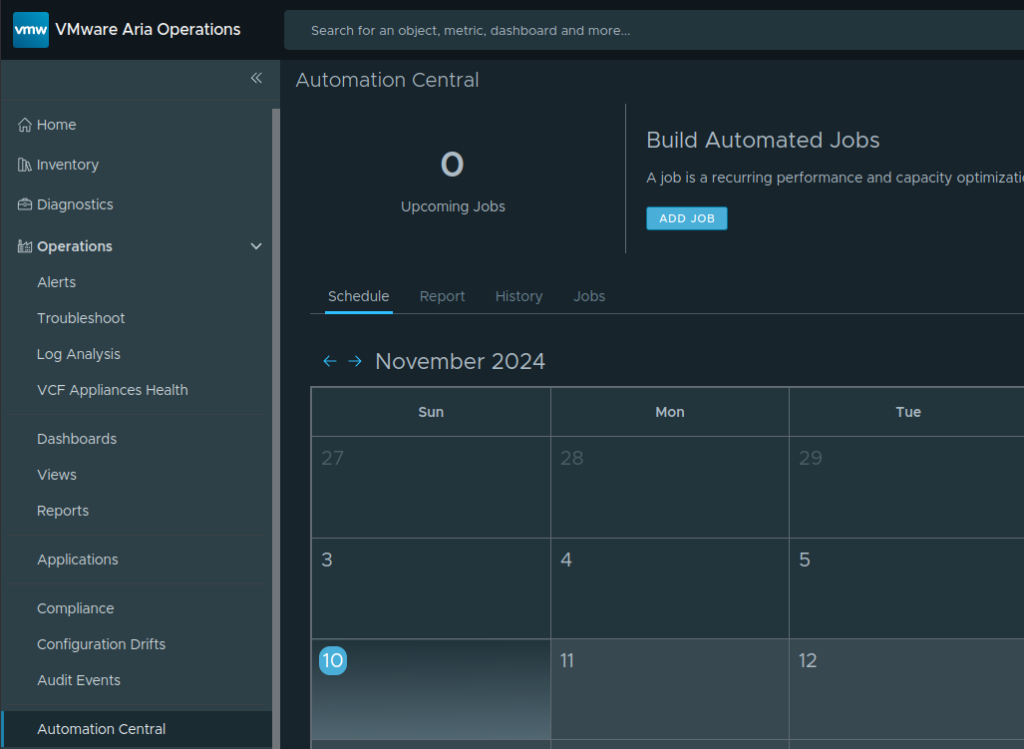Click the Upcoming Jobs count

click(452, 164)
